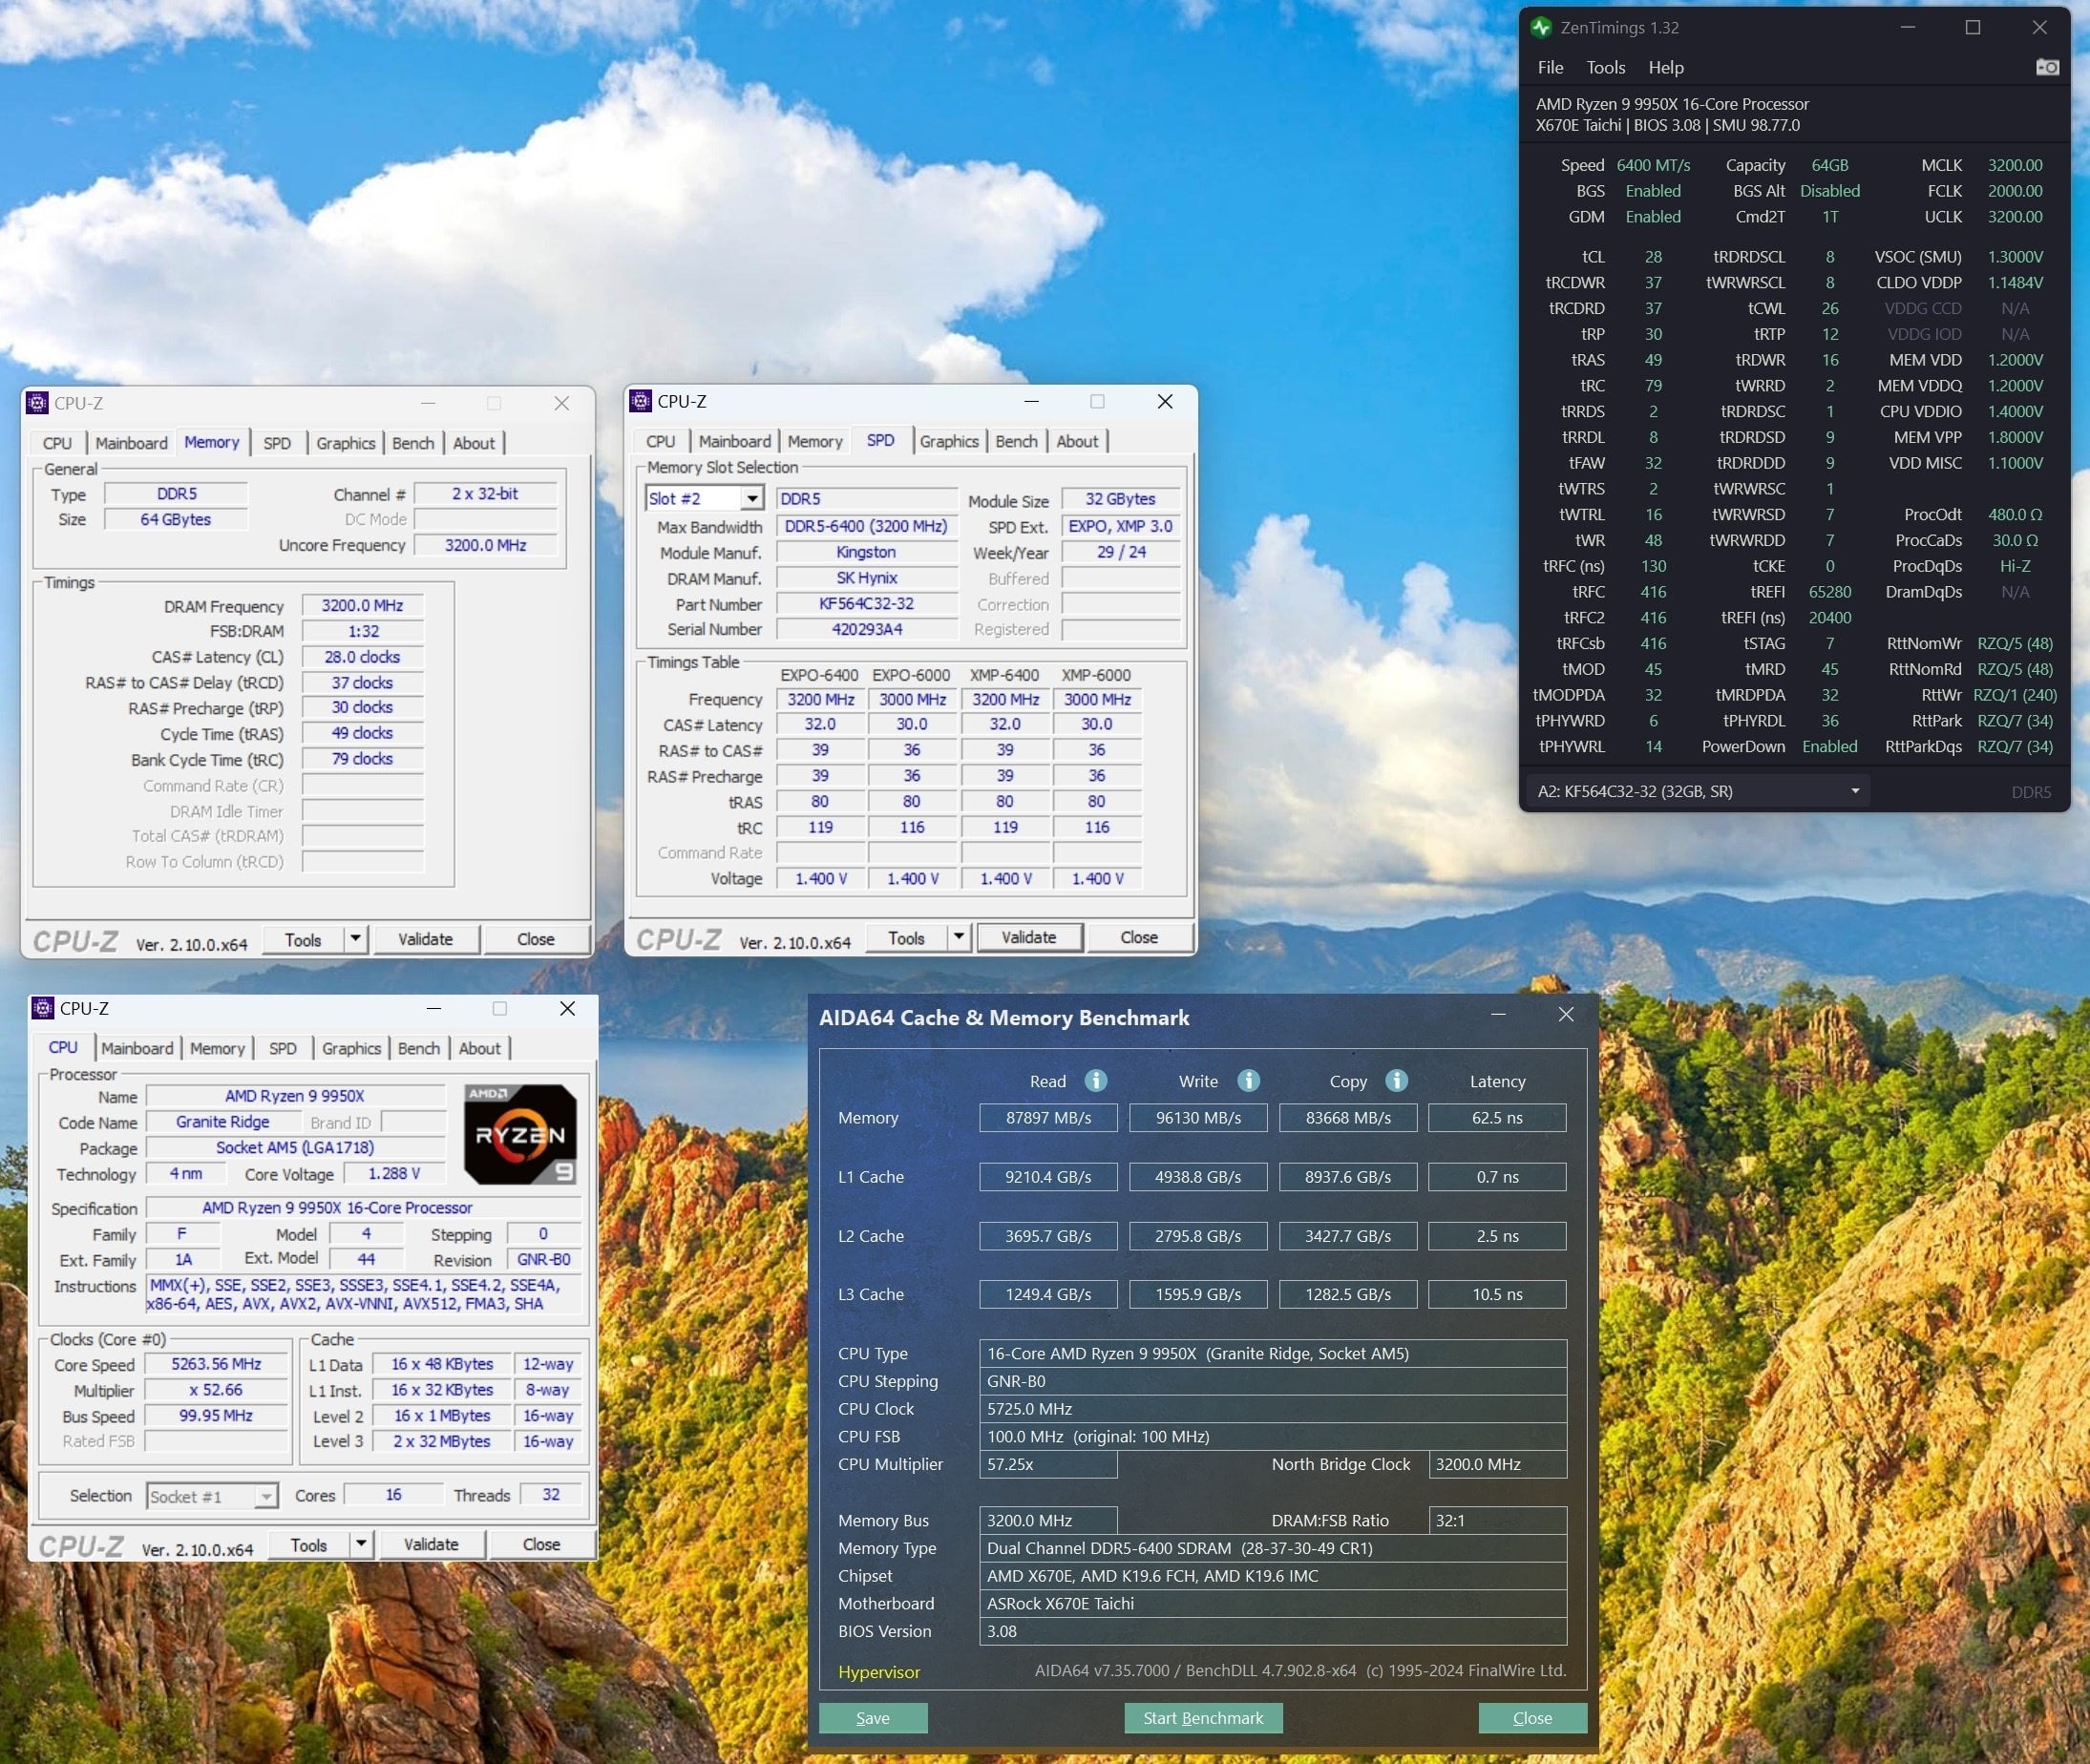Image resolution: width=2090 pixels, height=1764 pixels.
Task: Click the AIDA64 Motherboard field ASRock X670E Taichi
Action: click(x=1273, y=1603)
